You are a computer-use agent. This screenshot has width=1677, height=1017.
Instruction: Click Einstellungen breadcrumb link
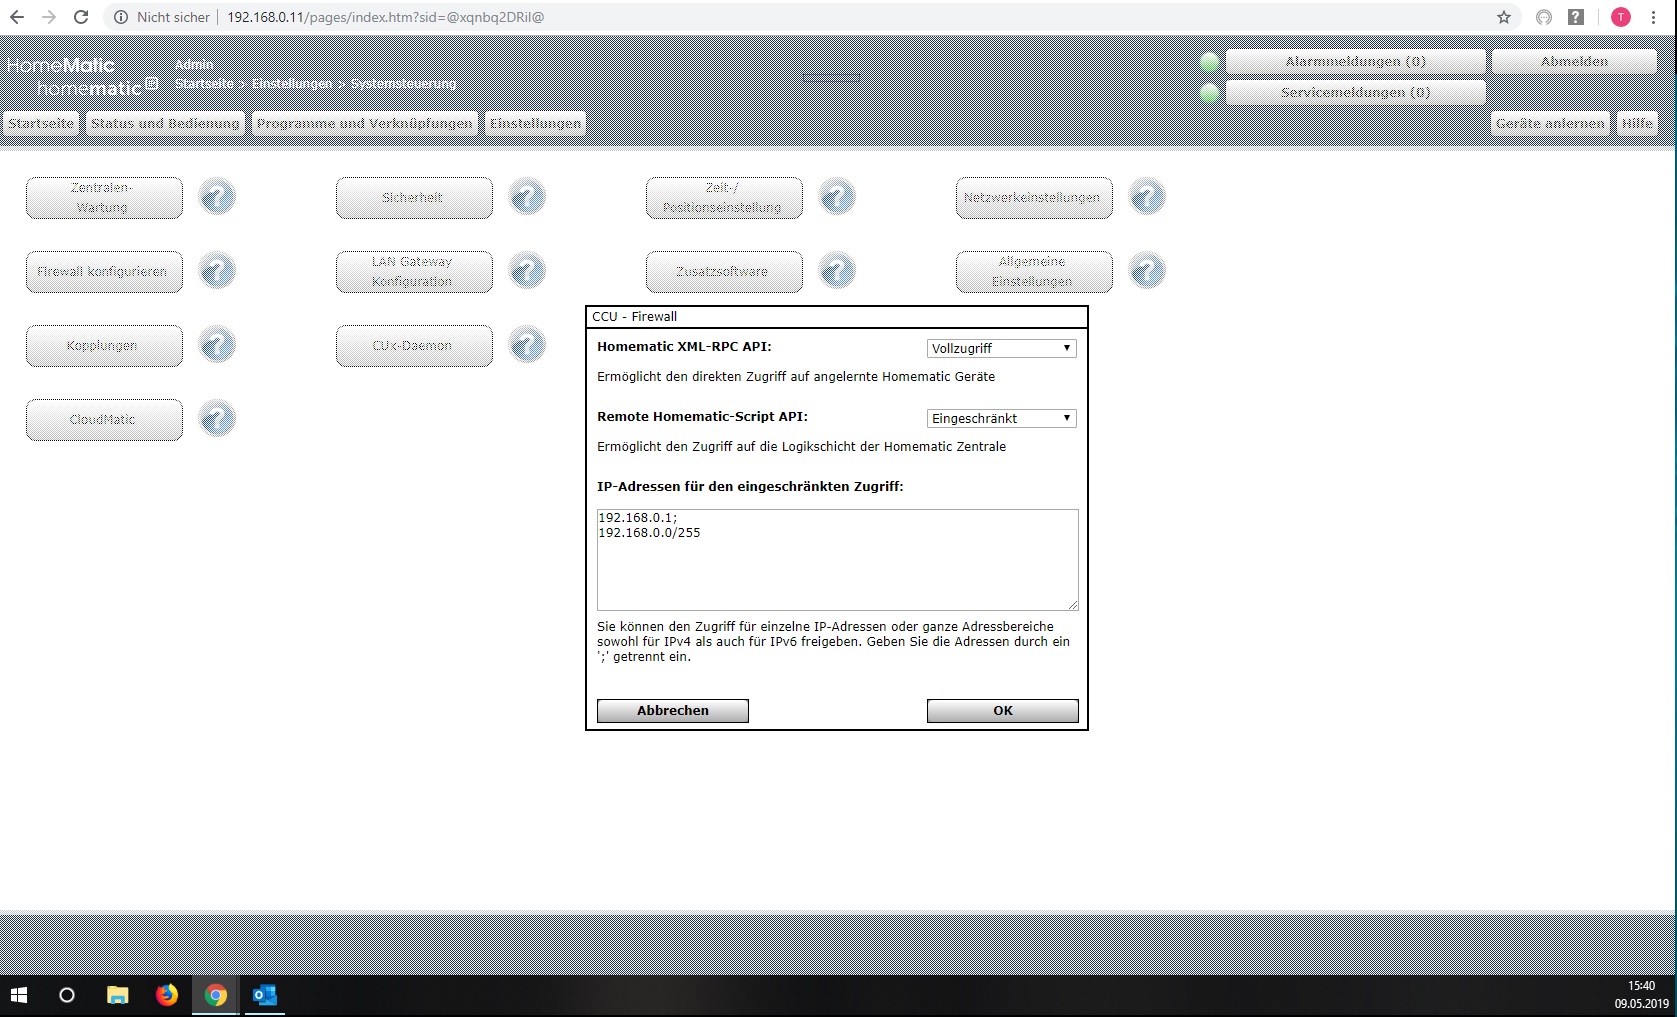[x=291, y=84]
